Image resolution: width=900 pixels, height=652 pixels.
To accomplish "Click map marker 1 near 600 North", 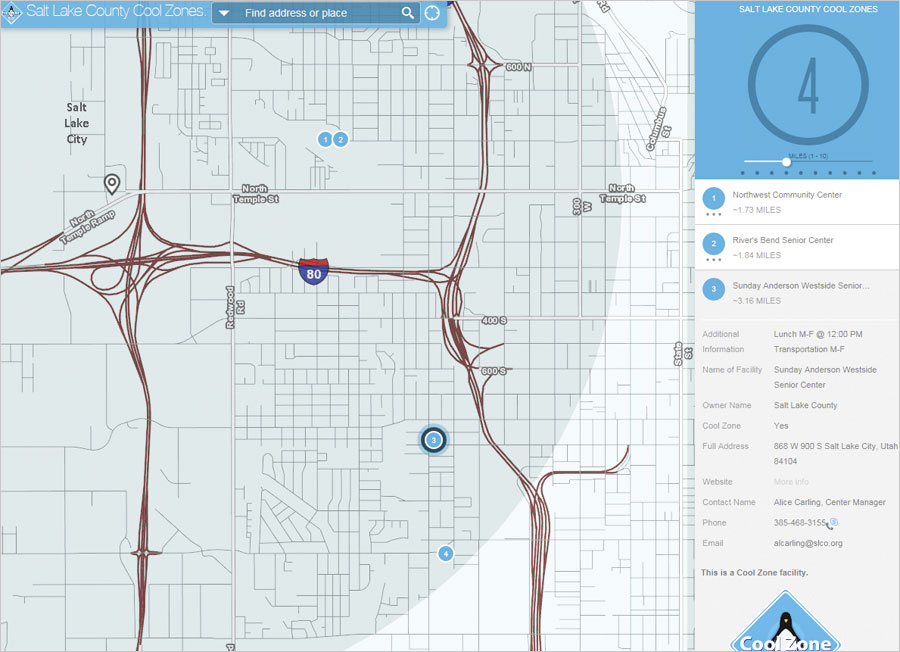I will pos(323,139).
